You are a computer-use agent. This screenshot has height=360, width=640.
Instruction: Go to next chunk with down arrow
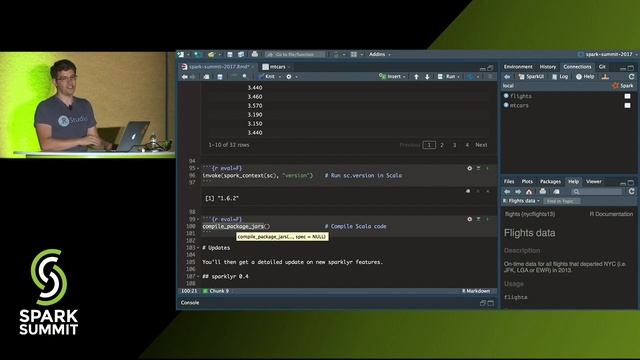point(427,77)
